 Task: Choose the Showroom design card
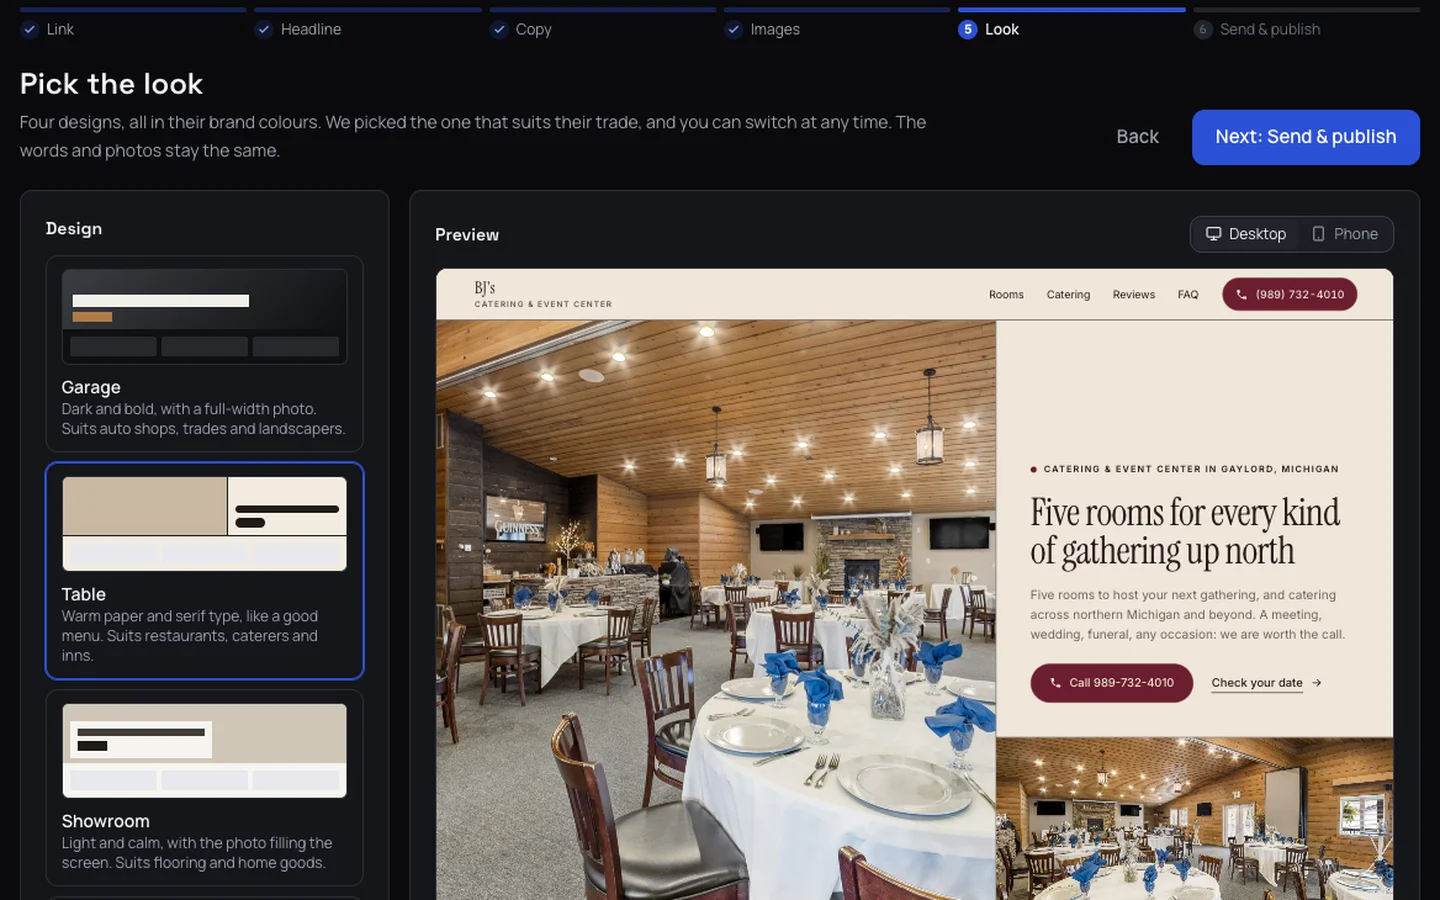[x=204, y=788]
